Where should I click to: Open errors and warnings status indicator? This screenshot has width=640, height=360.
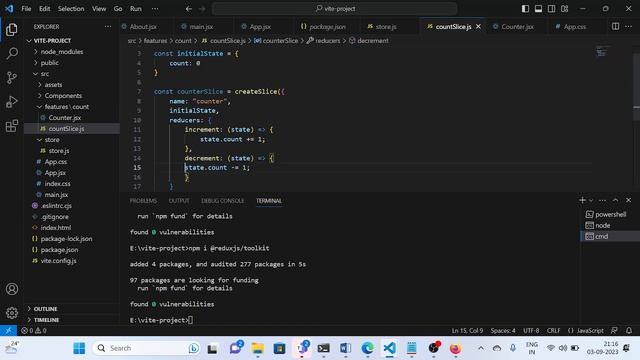(34, 331)
